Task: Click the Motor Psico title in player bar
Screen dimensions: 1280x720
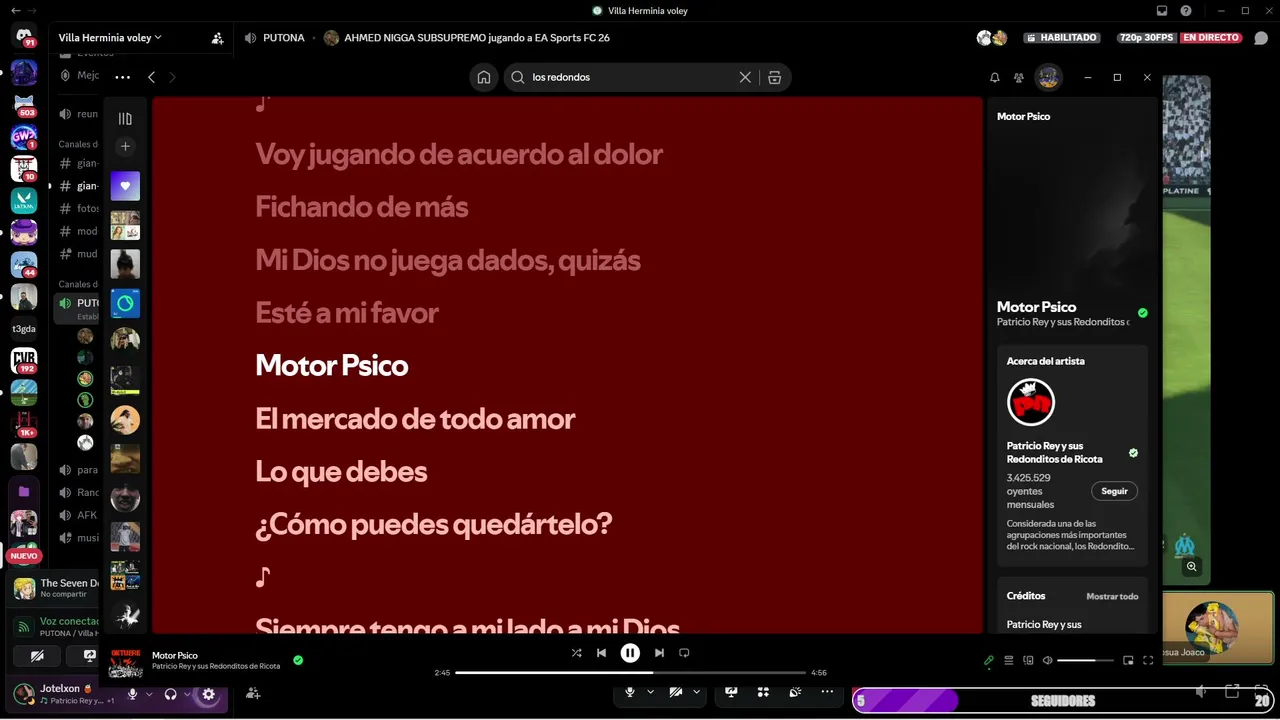Action: coord(175,656)
